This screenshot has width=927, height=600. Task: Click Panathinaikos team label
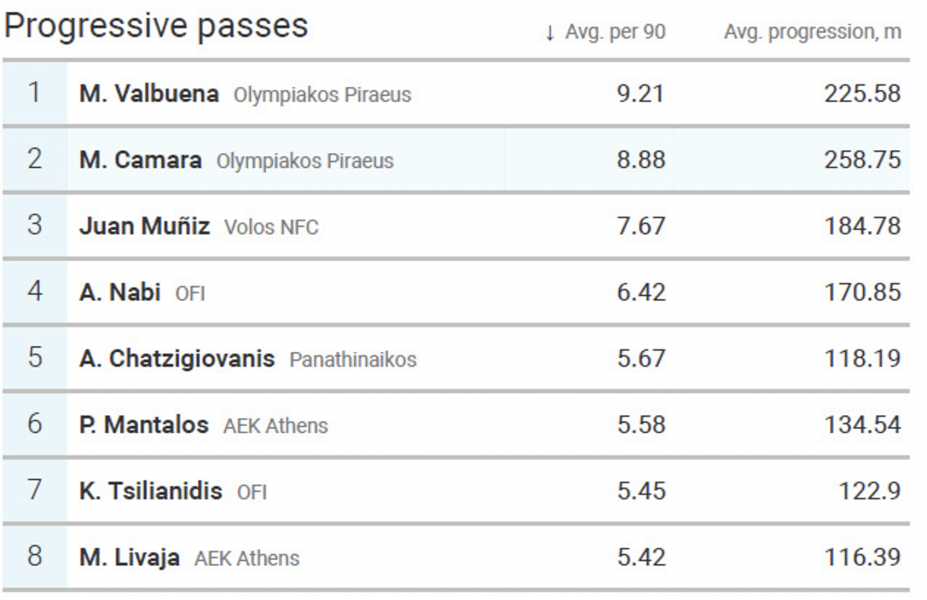(353, 359)
